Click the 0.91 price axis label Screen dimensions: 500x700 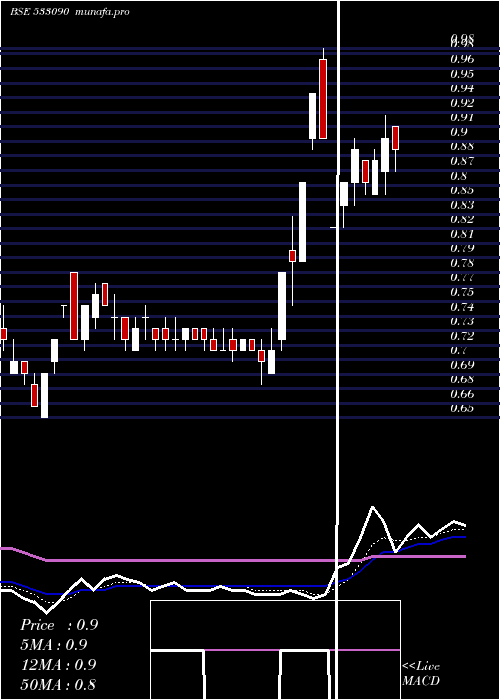click(x=462, y=117)
